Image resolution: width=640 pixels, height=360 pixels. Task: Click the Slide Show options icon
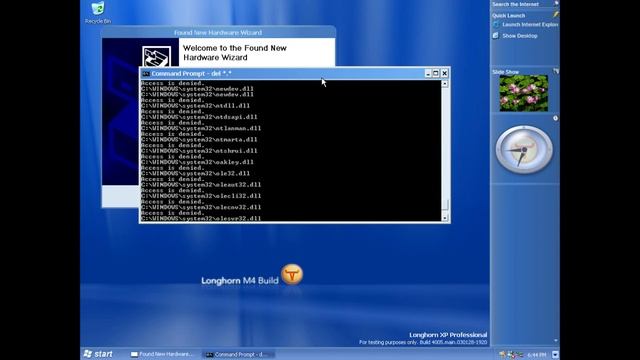pyautogui.click(x=556, y=71)
